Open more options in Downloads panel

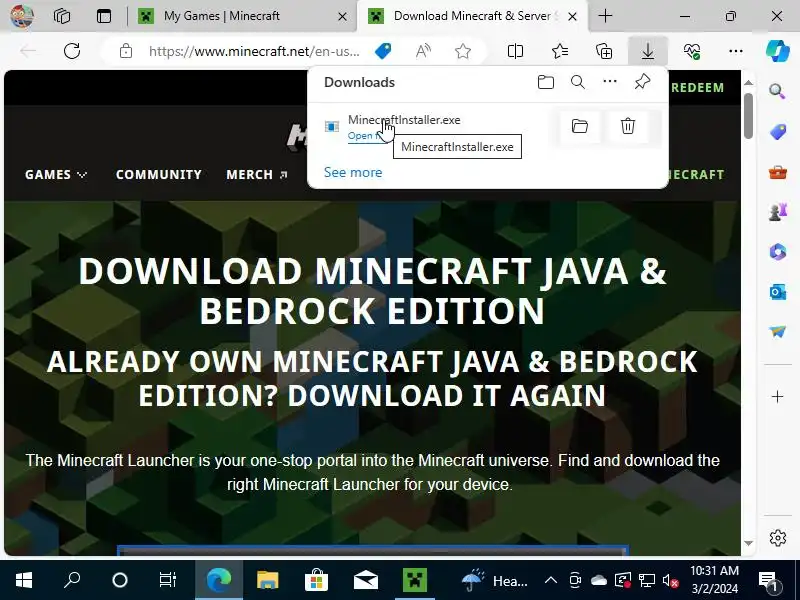click(x=610, y=82)
